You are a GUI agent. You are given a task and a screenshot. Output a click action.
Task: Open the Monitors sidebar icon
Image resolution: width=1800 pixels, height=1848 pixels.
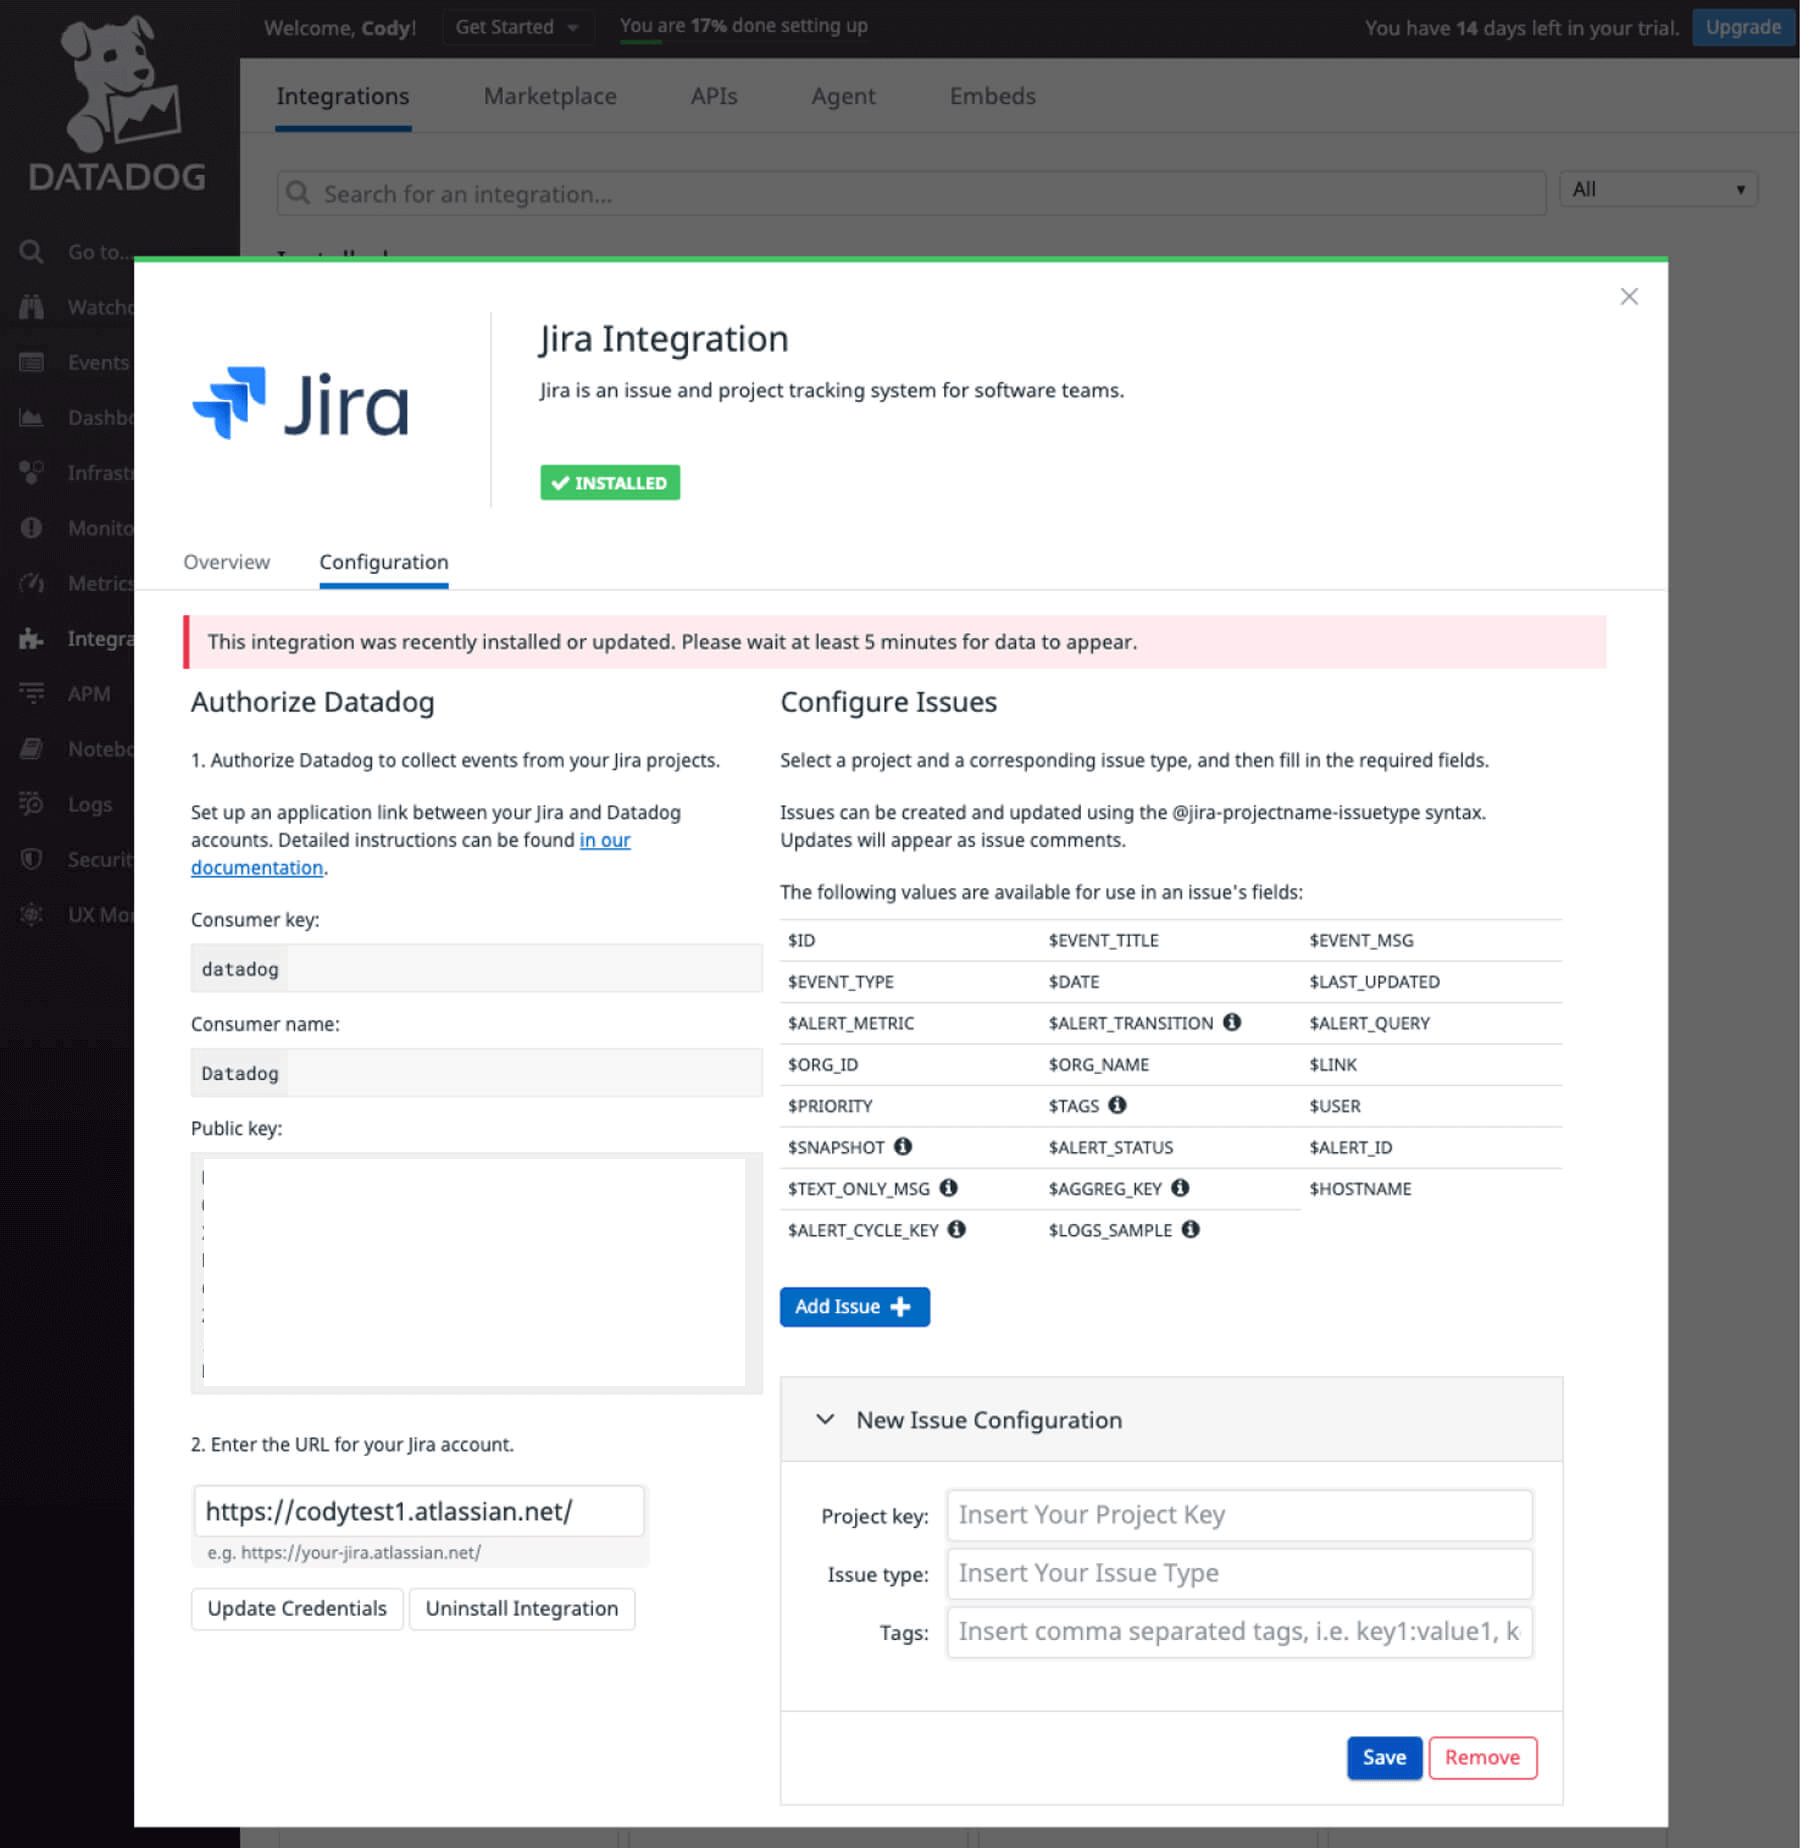pyautogui.click(x=31, y=527)
